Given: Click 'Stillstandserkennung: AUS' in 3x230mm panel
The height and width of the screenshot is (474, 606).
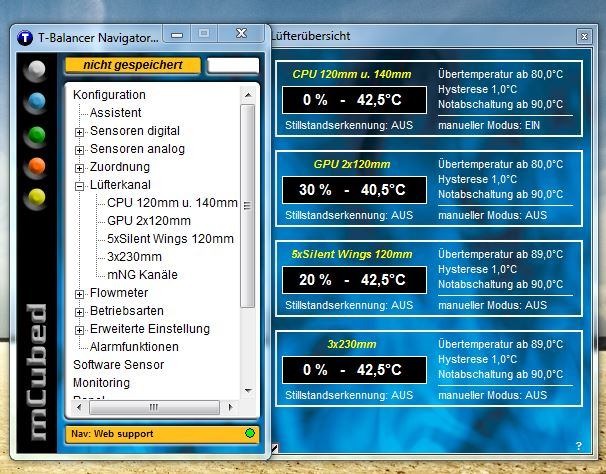Looking at the screenshot, I should [x=349, y=395].
